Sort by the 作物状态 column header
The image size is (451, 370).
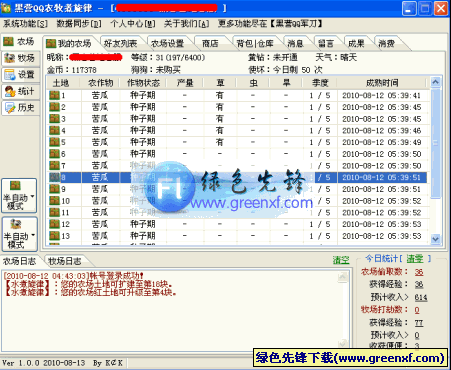coord(143,83)
